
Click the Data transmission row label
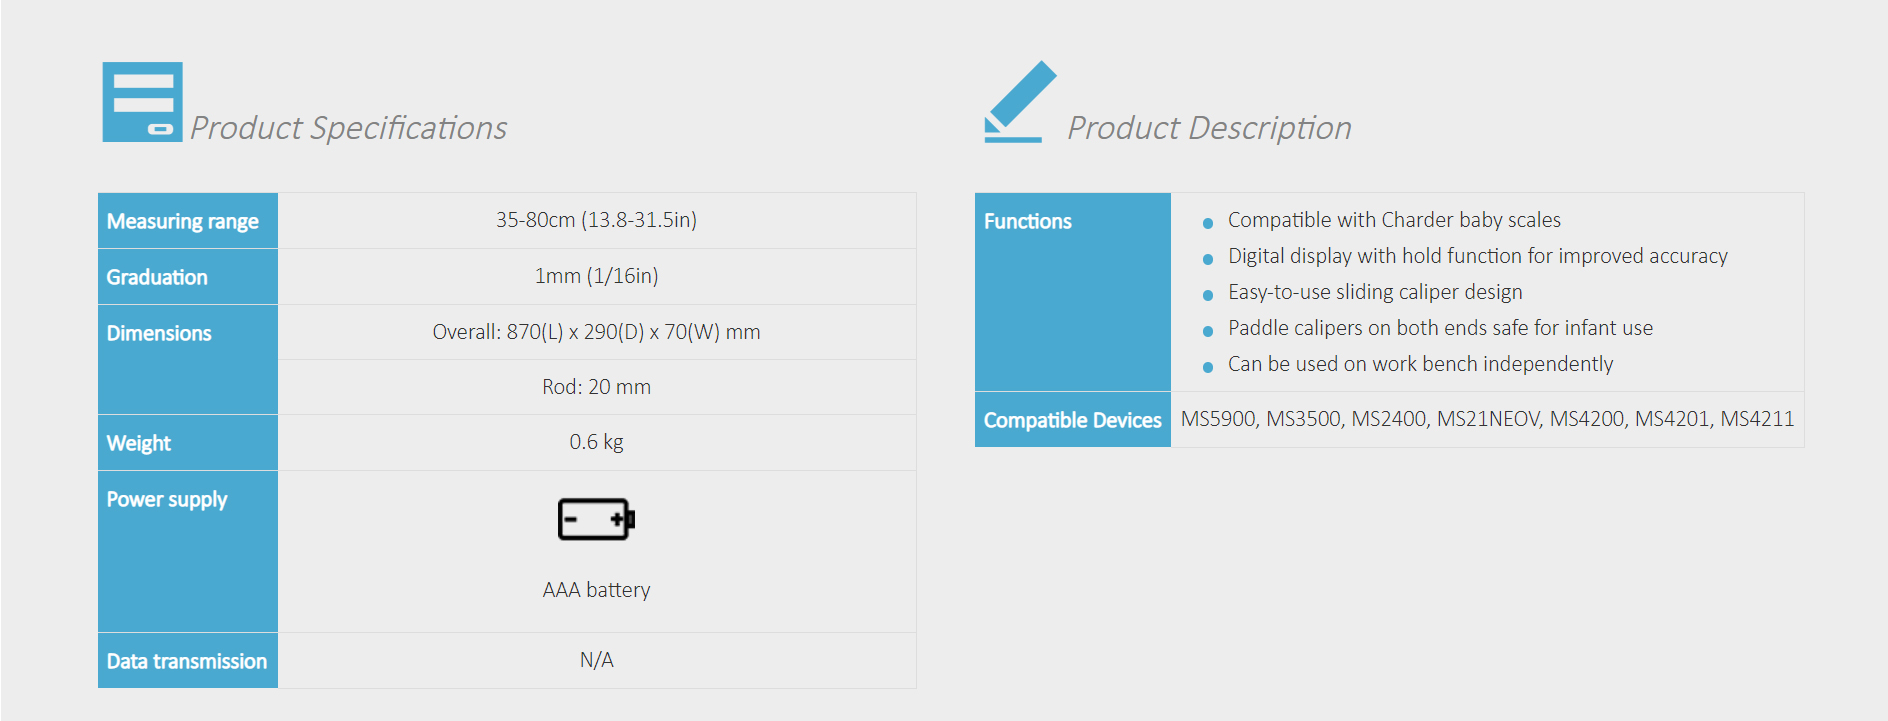point(187,661)
